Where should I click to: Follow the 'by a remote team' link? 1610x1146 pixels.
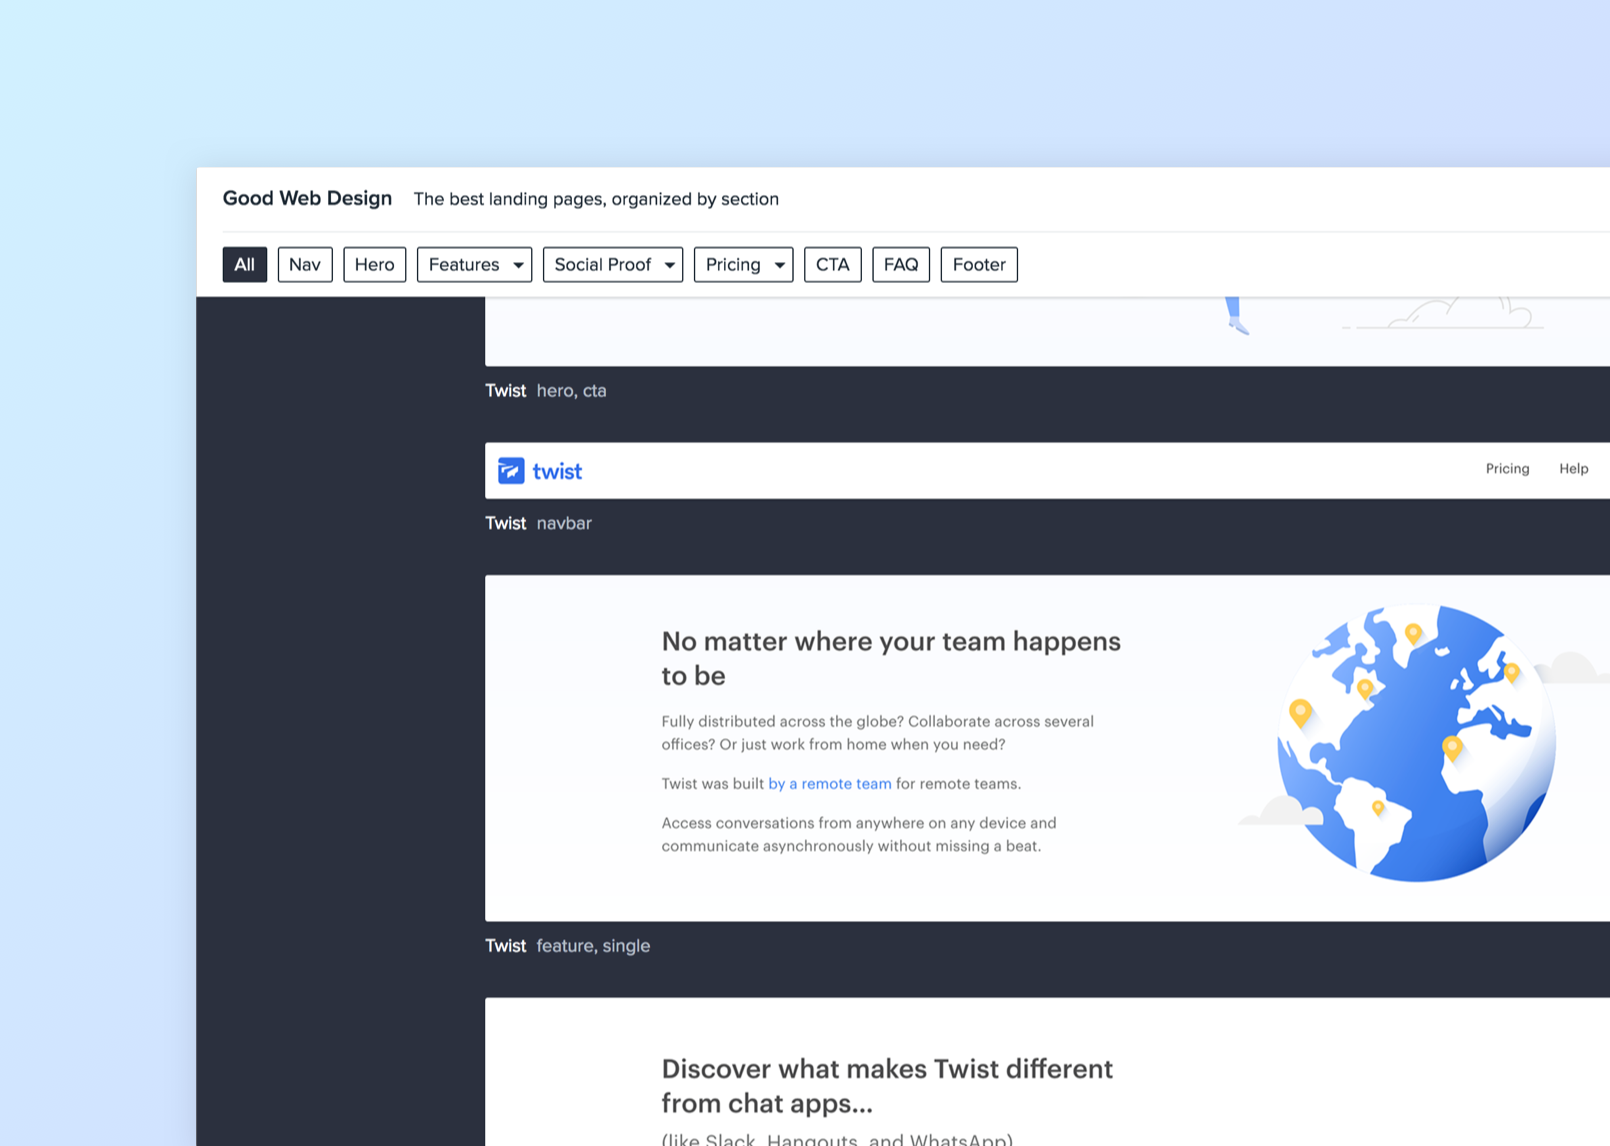click(829, 783)
